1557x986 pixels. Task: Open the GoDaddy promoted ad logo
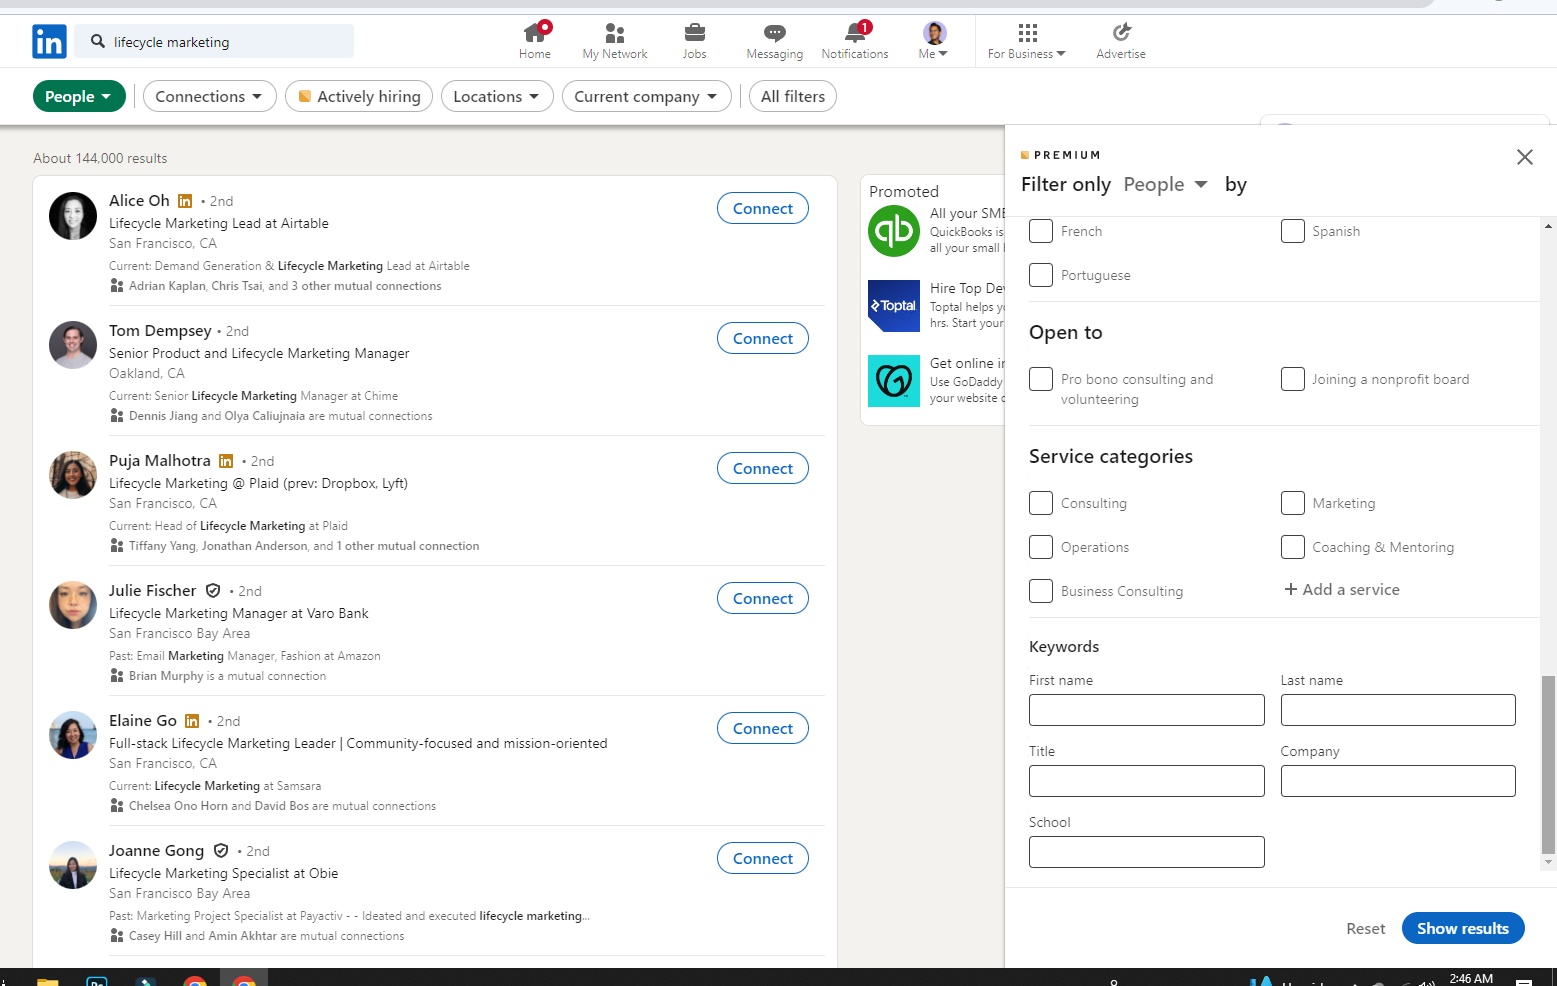pyautogui.click(x=894, y=381)
